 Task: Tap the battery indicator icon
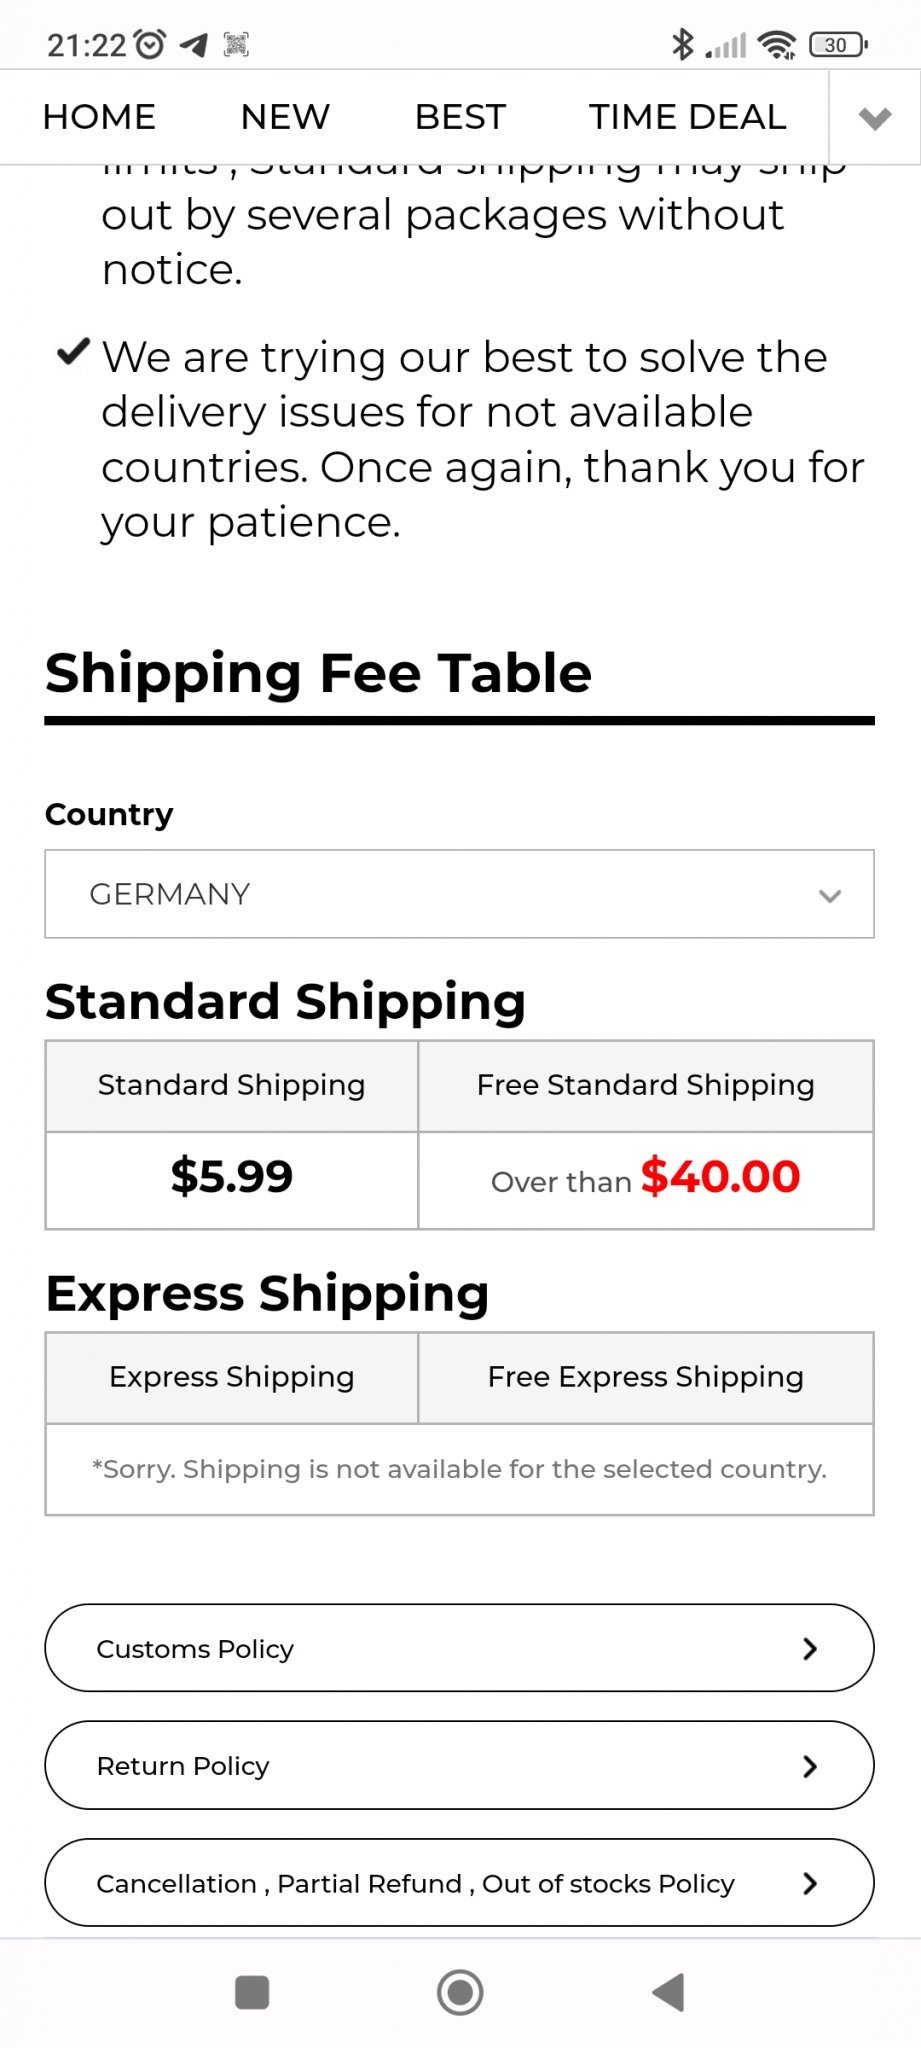pos(838,45)
